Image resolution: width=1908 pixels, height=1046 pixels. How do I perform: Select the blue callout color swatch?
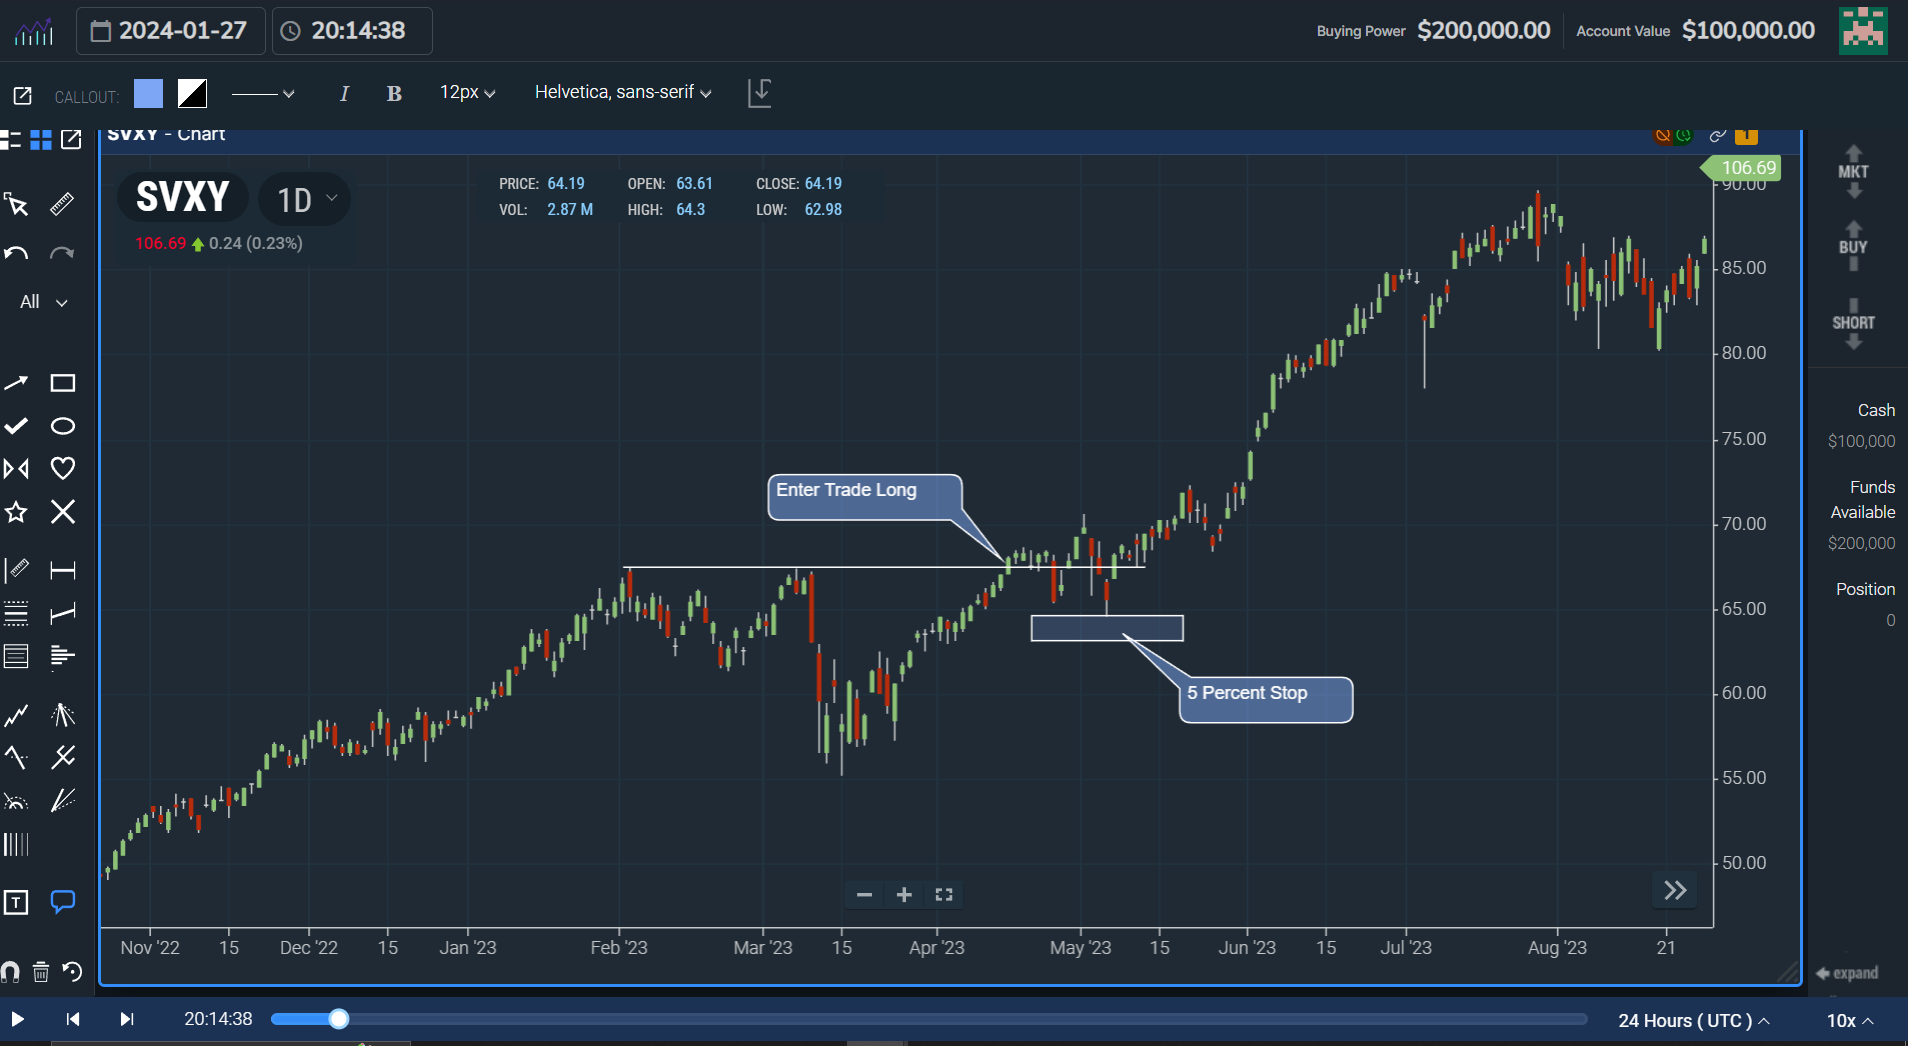tap(147, 92)
